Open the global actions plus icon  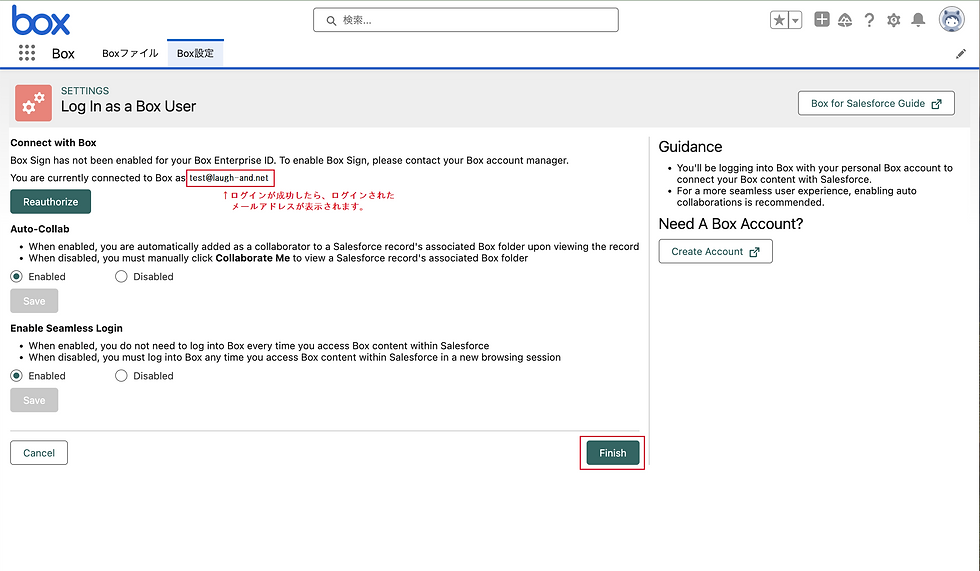[822, 19]
